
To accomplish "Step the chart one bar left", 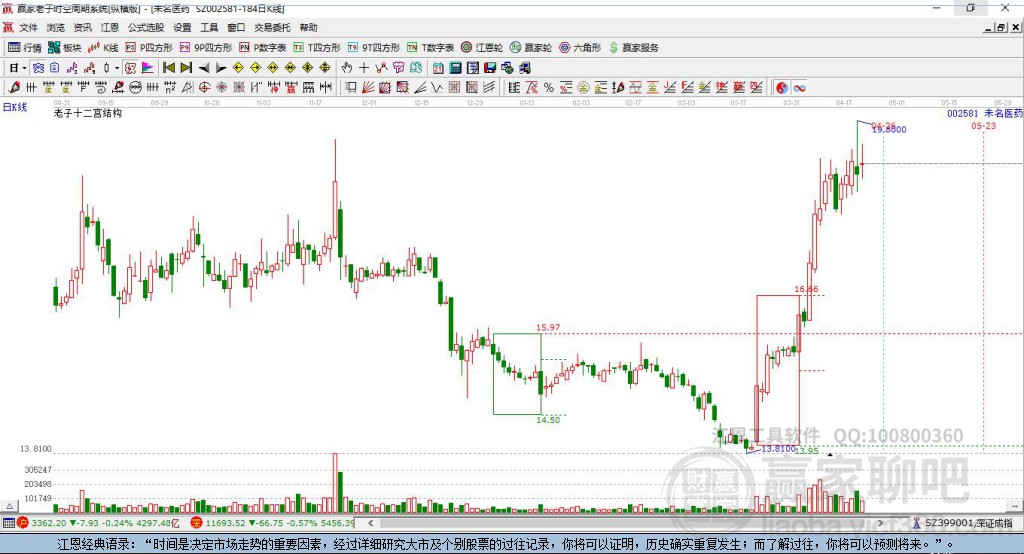I will coord(204,68).
